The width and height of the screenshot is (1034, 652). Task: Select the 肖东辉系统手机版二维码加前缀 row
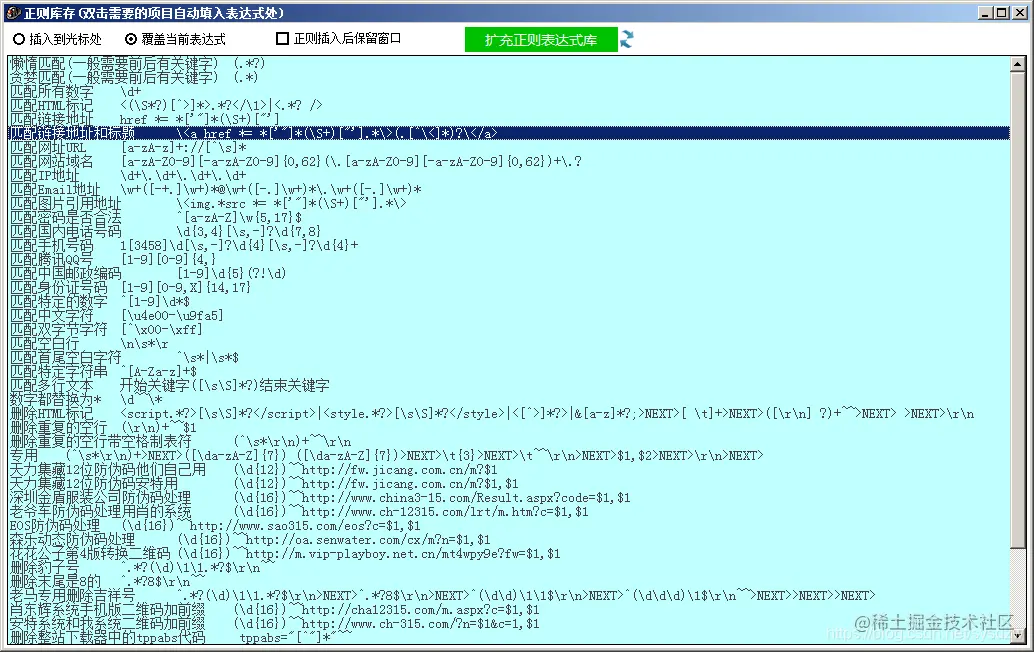[509, 609]
